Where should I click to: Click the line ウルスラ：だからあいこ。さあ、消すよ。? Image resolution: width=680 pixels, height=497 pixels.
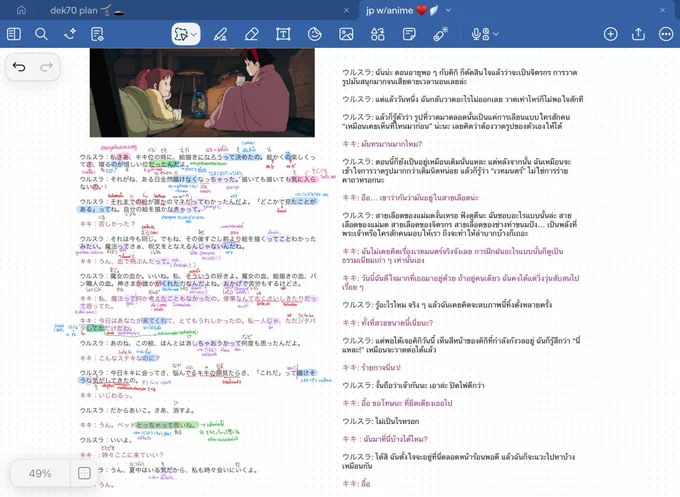(x=137, y=410)
